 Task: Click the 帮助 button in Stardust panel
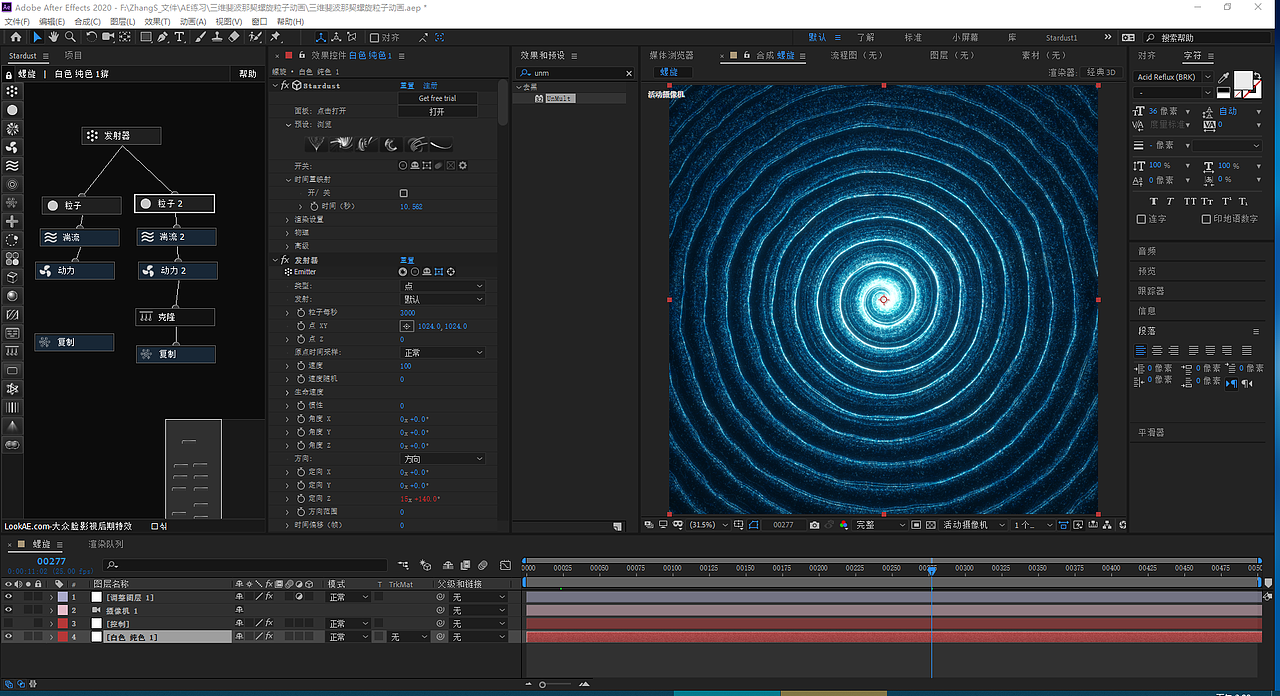pyautogui.click(x=247, y=74)
